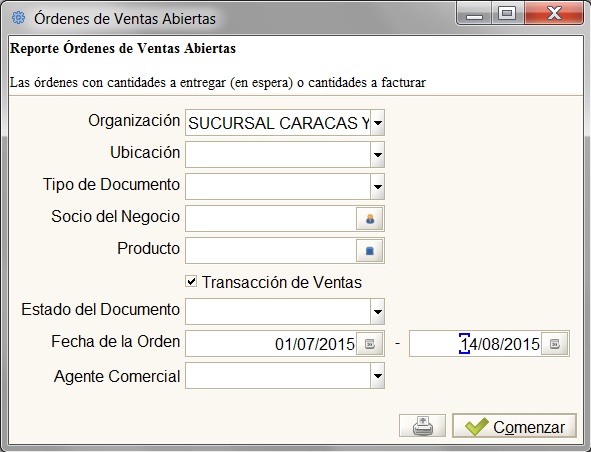This screenshot has height=452, width=591.
Task: Open Socio del Negocio partner lookup icon
Action: click(370, 219)
